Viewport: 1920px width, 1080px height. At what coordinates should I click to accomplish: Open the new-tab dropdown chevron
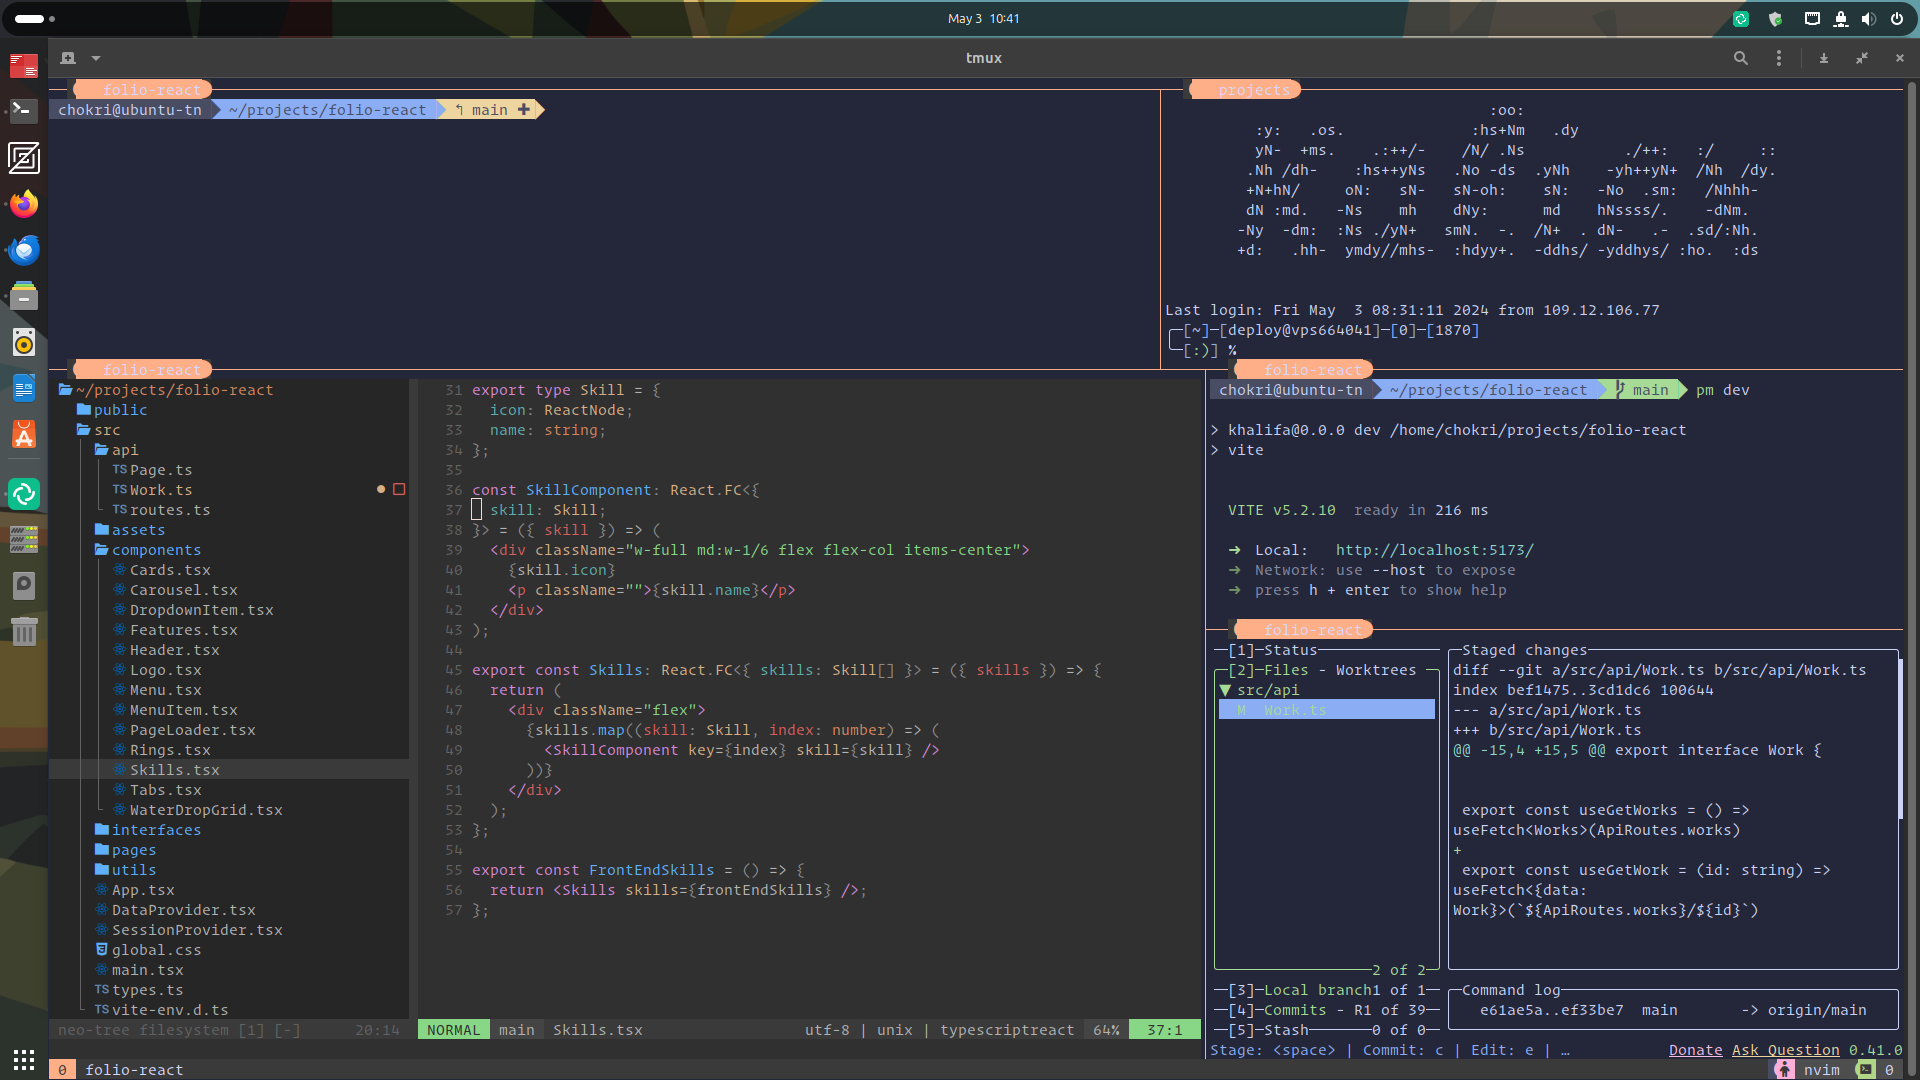[96, 58]
